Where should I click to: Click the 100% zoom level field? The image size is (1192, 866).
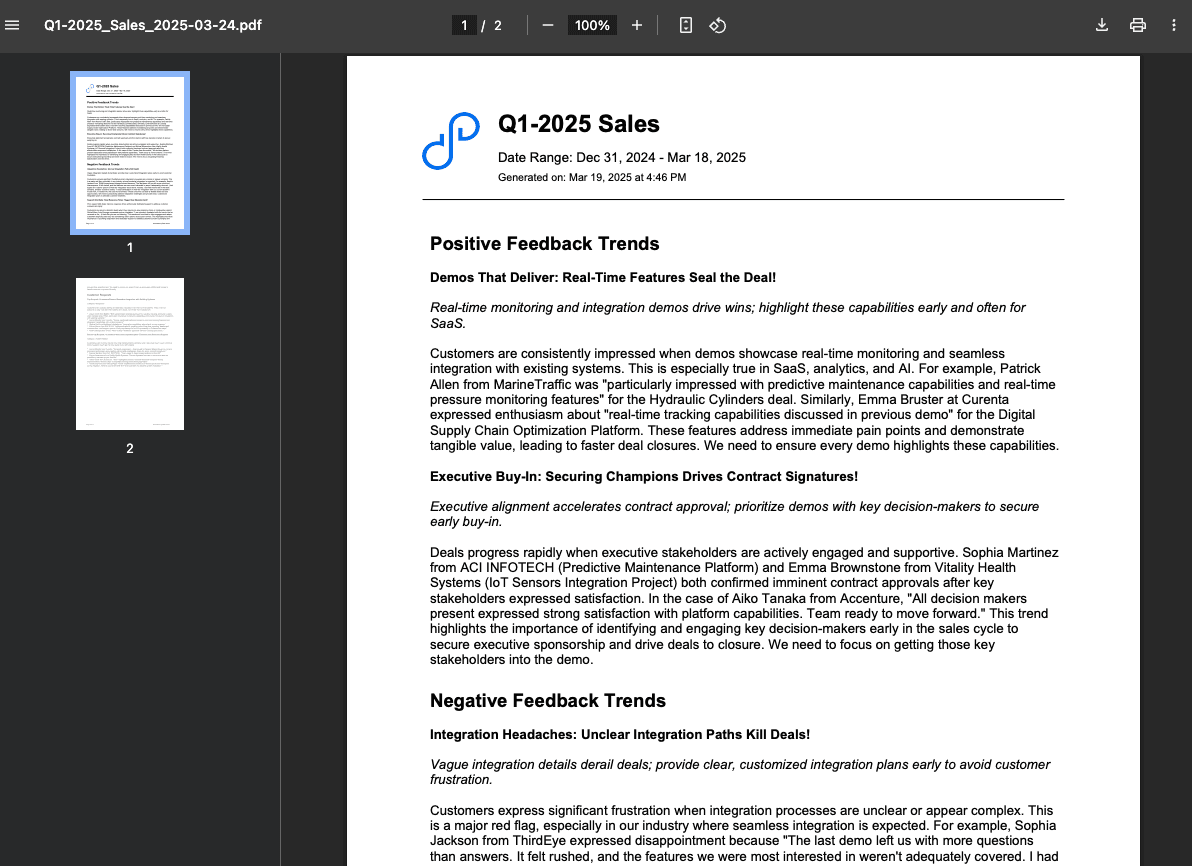pyautogui.click(x=592, y=25)
